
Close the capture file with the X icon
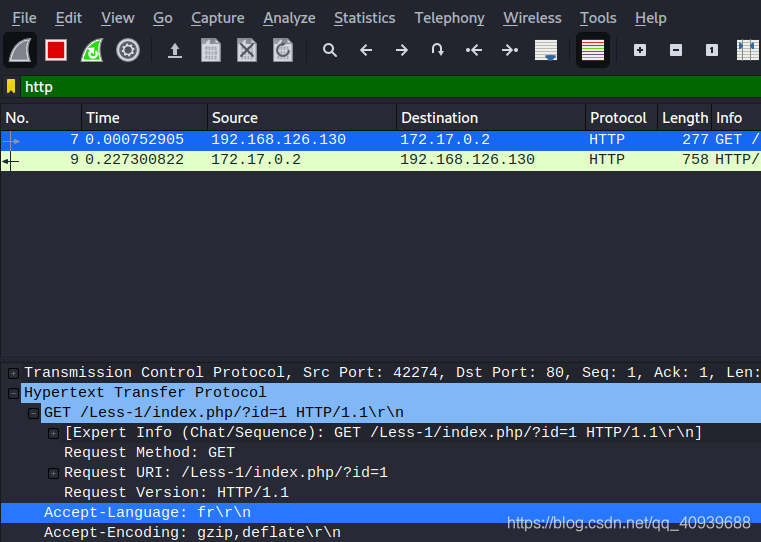coord(247,50)
